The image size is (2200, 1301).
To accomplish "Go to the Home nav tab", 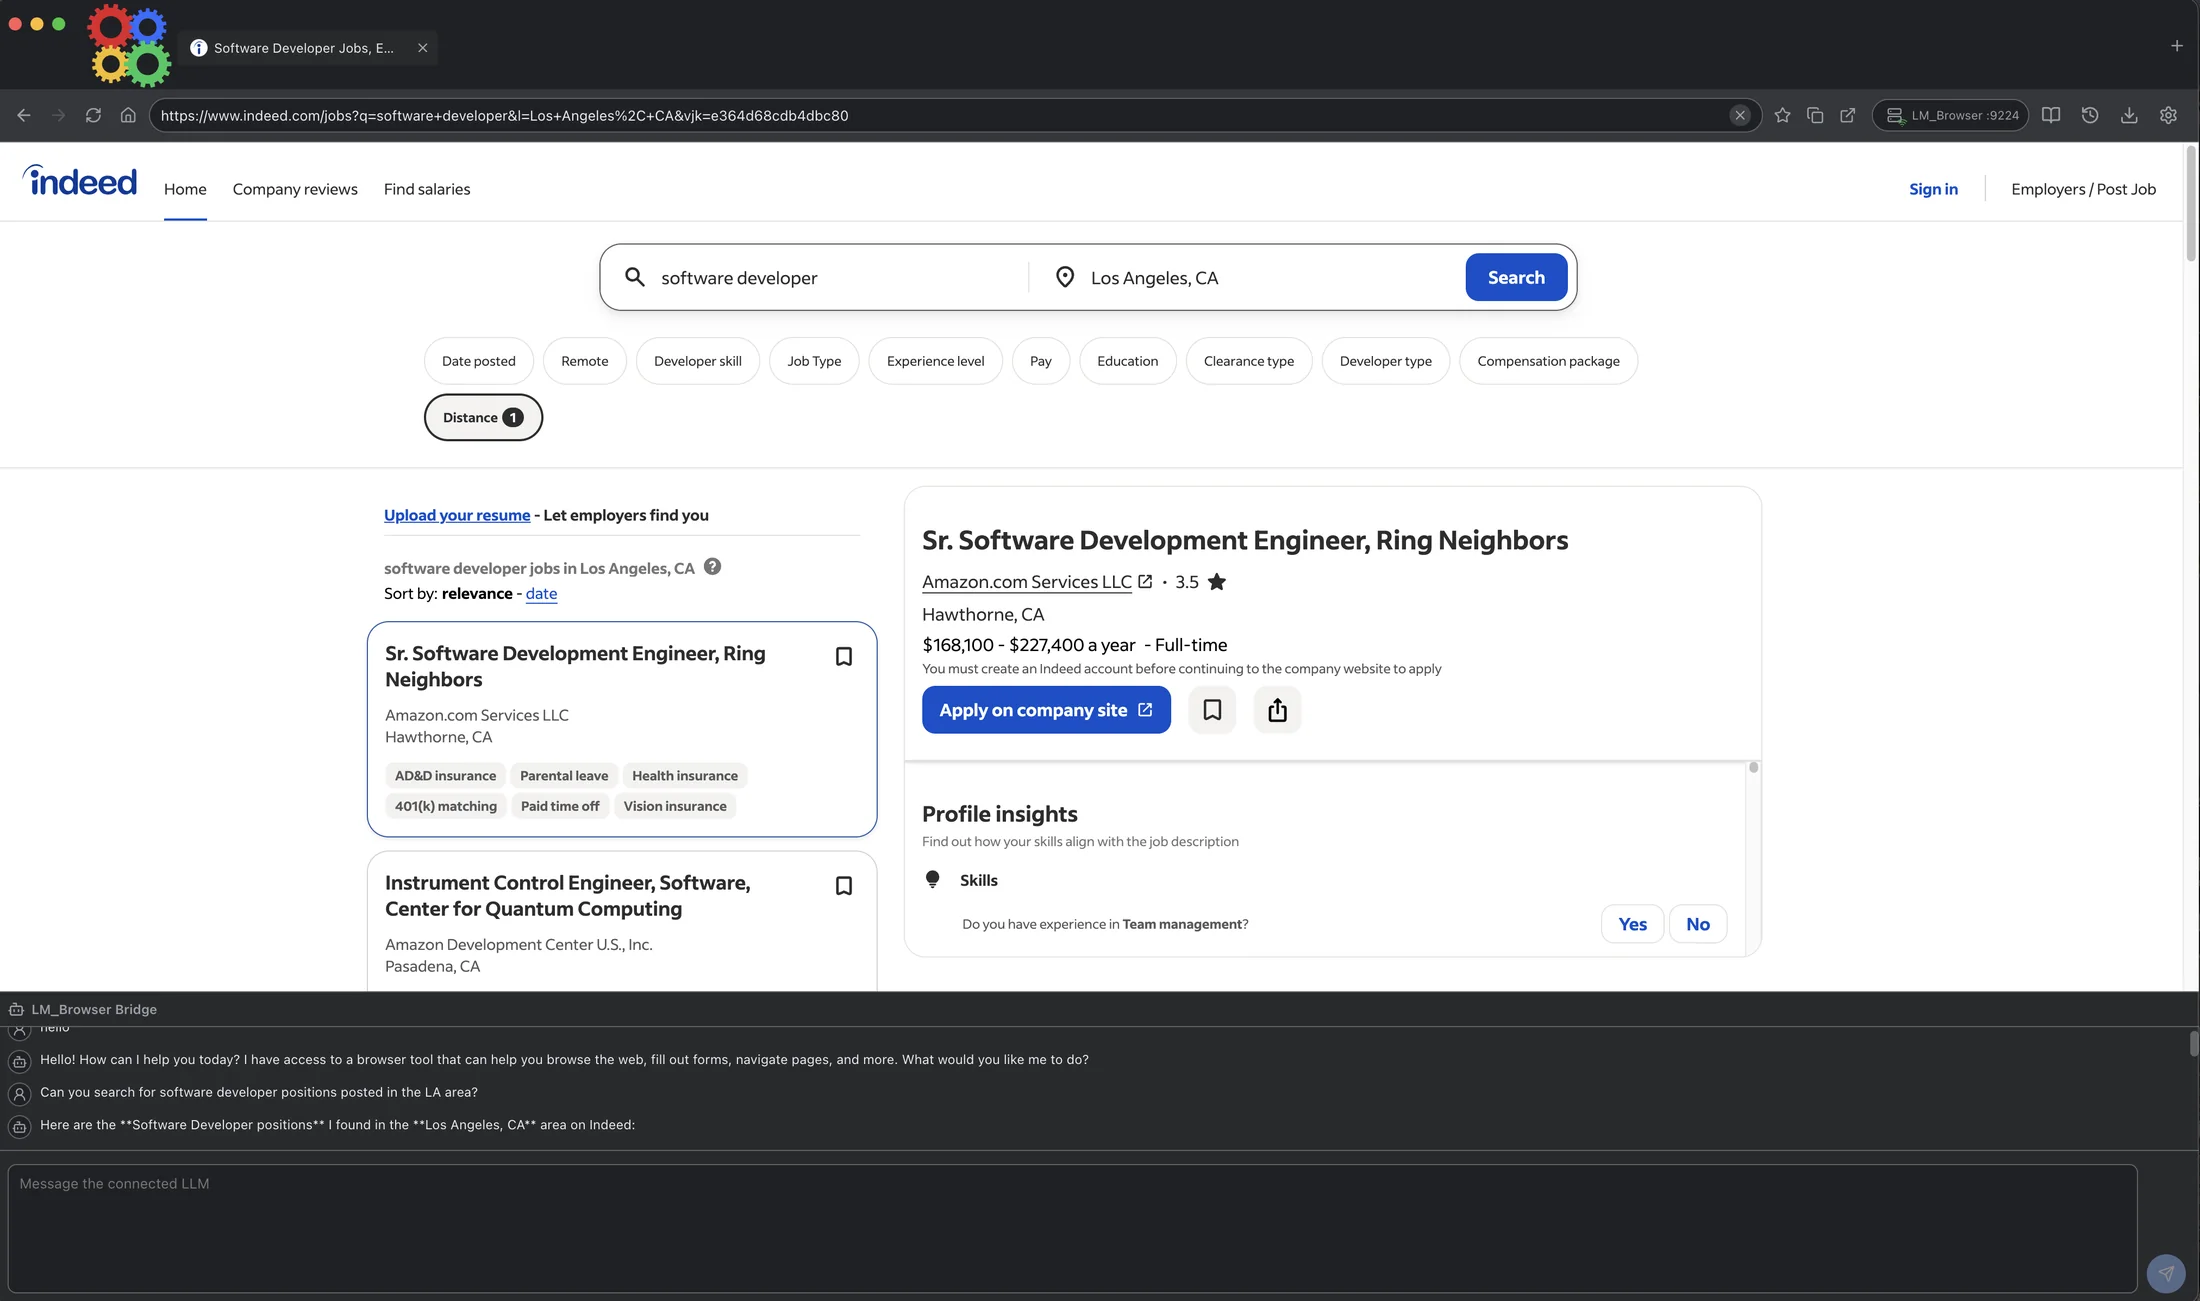I will (x=185, y=189).
